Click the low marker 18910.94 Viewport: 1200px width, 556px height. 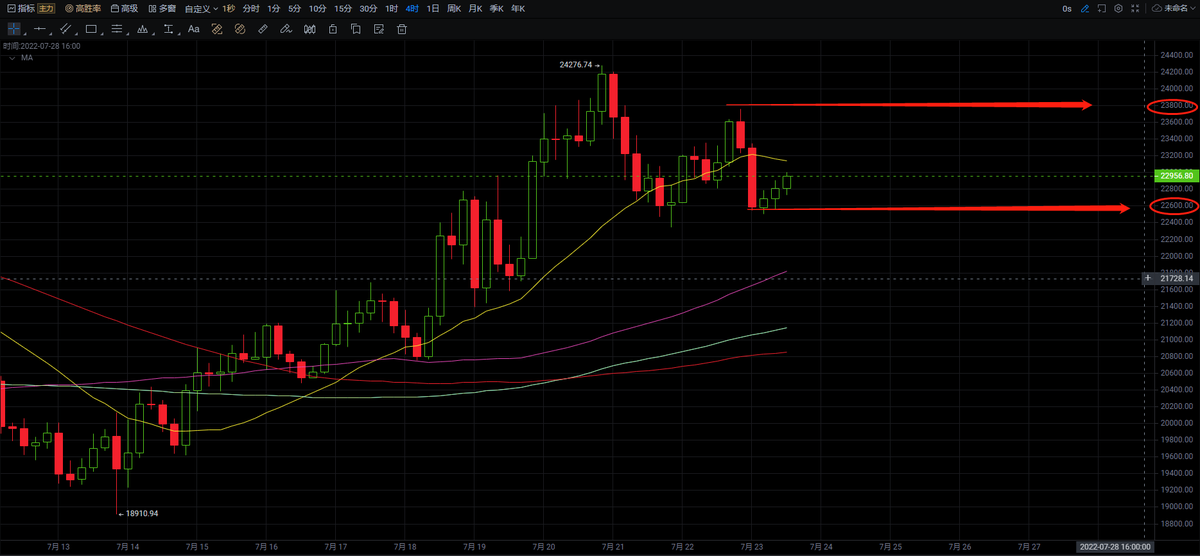pyautogui.click(x=141, y=513)
